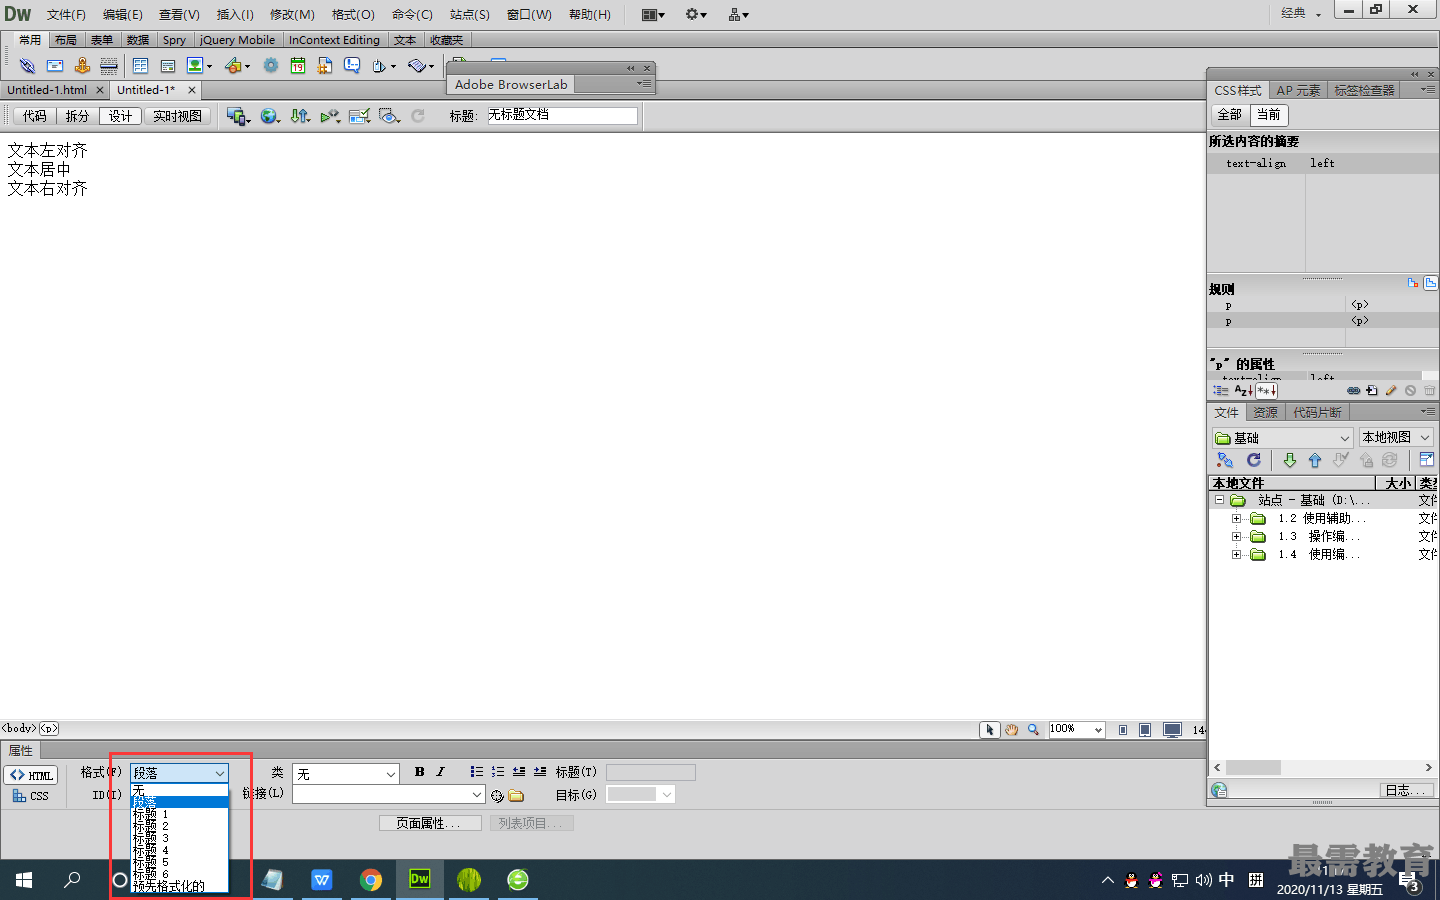The image size is (1440, 900).
Task: Switch to Code (代码) view
Action: click(x=35, y=116)
